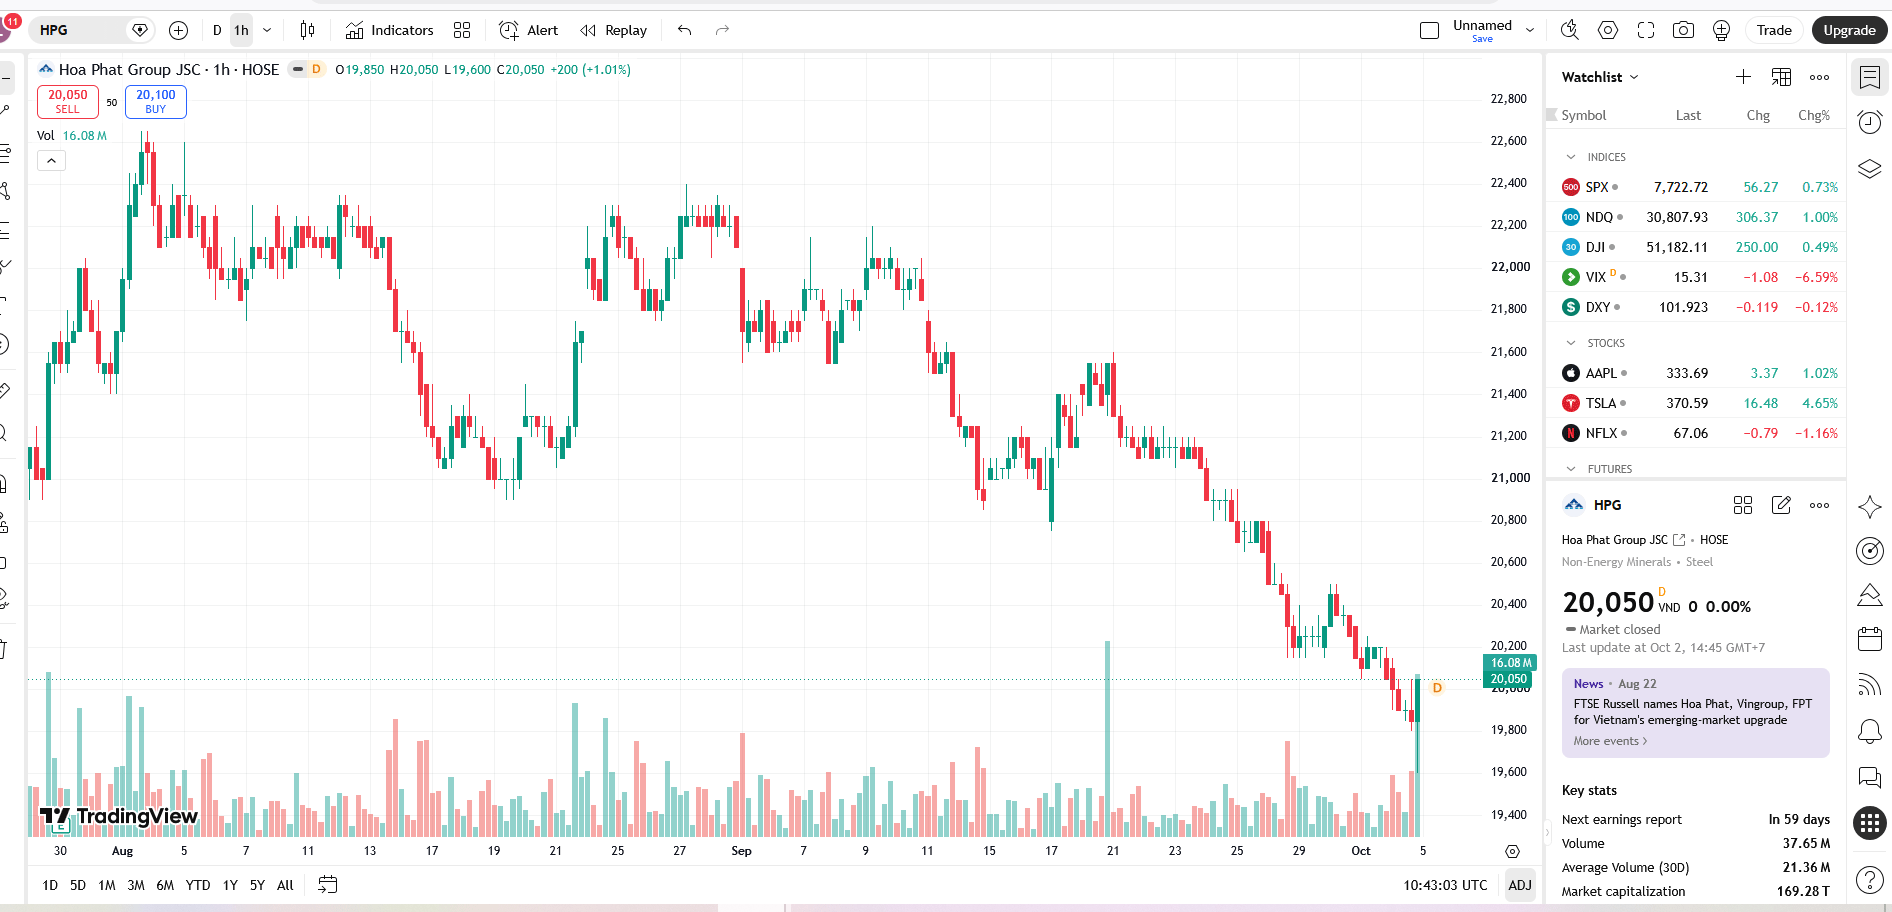Switch range to YTD
This screenshot has width=1892, height=912.
tap(198, 885)
